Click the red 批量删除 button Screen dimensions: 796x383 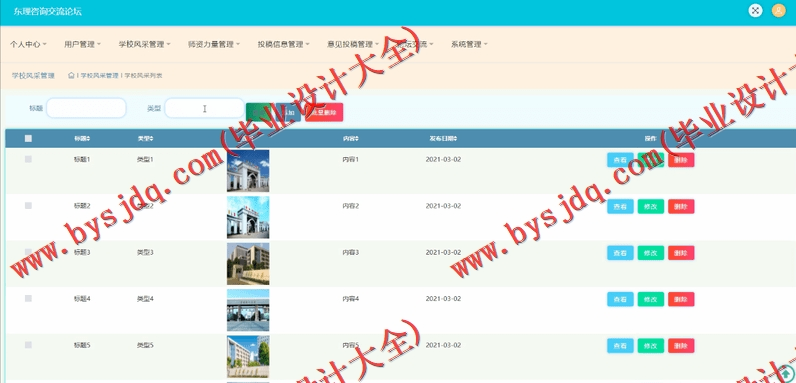pyautogui.click(x=324, y=112)
